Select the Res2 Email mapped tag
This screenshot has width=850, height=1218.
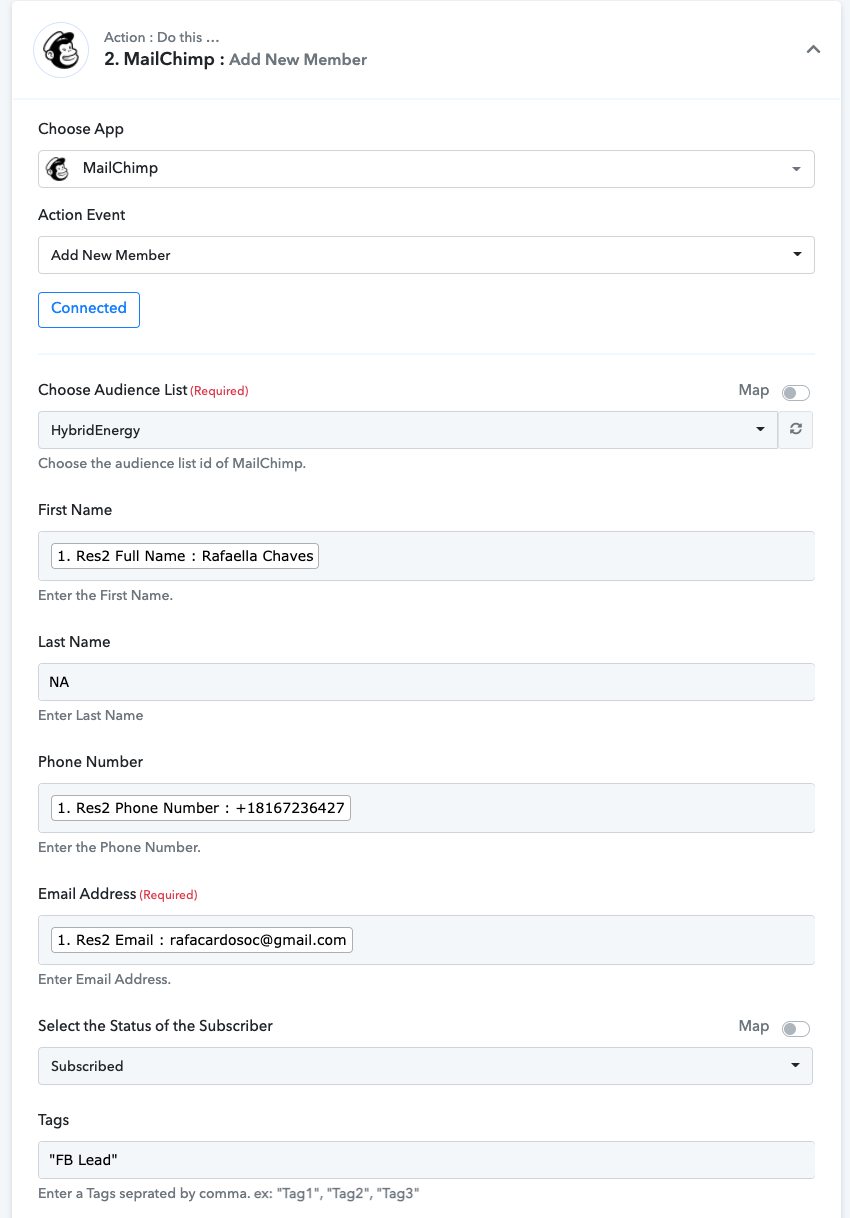(202, 940)
